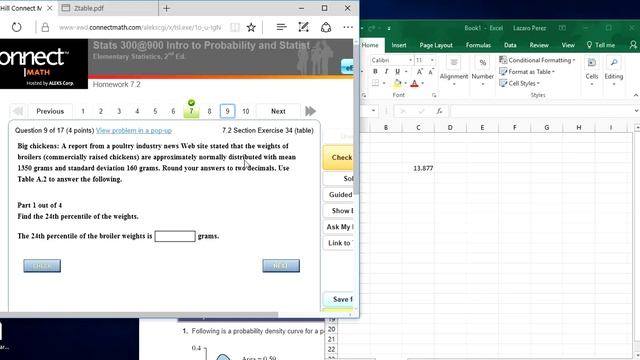Switch to Excel Insert tab
640x360 pixels.
tap(399, 45)
